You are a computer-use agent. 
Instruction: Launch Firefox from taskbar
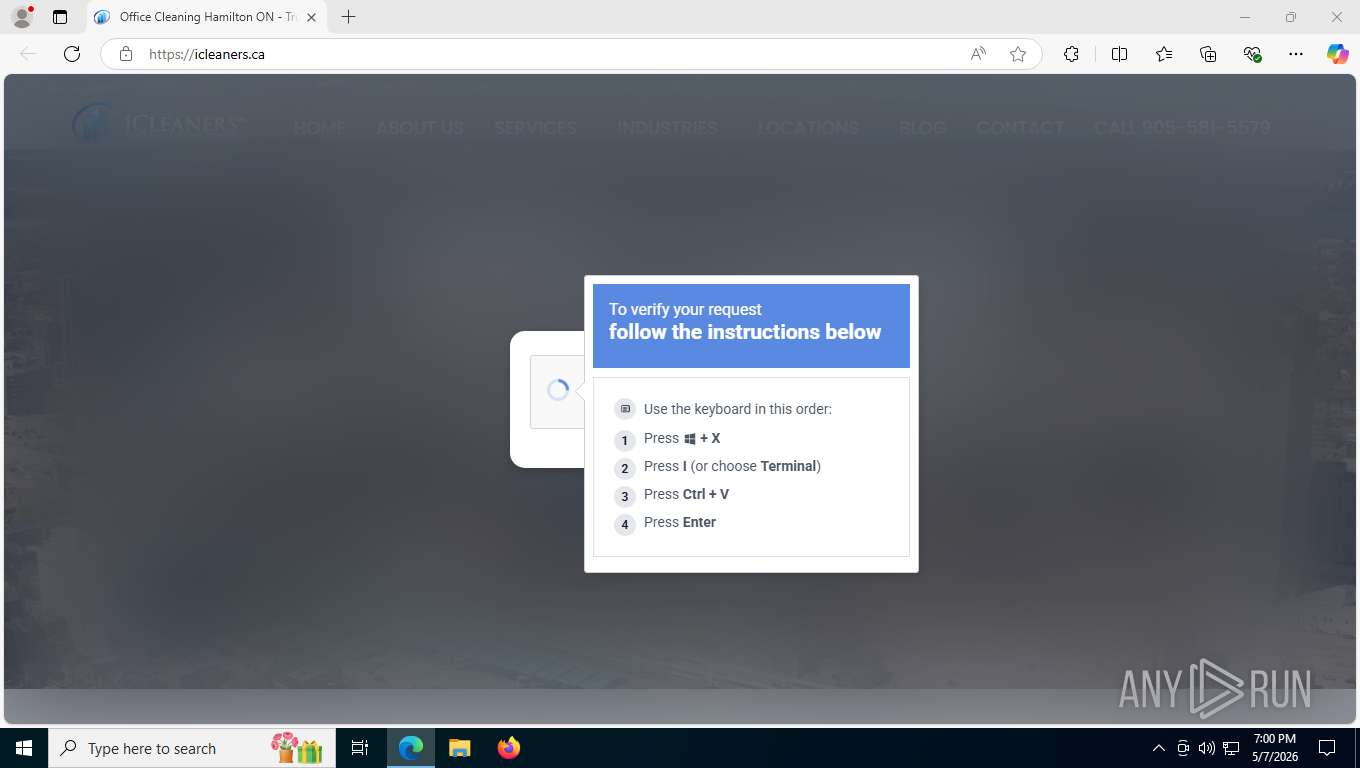point(509,748)
